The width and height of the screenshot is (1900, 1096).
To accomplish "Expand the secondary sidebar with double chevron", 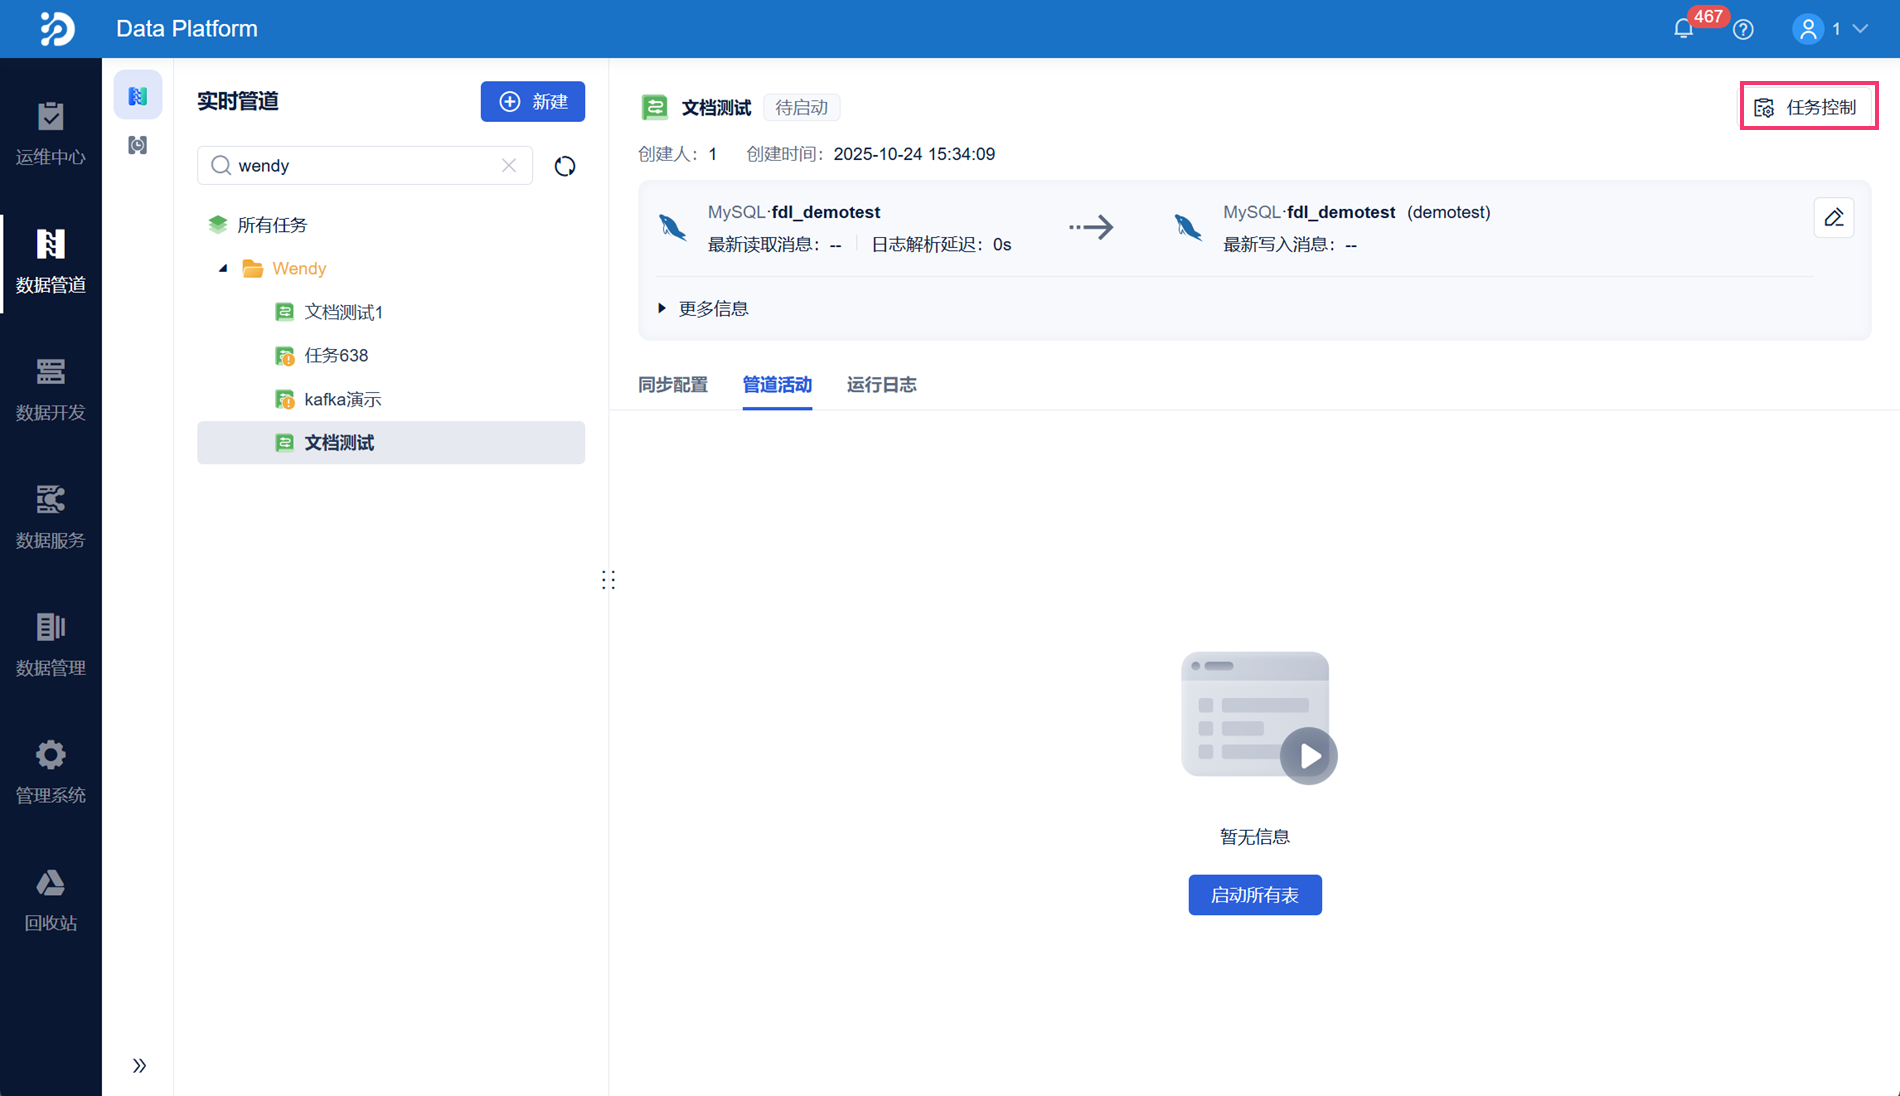I will 139,1065.
